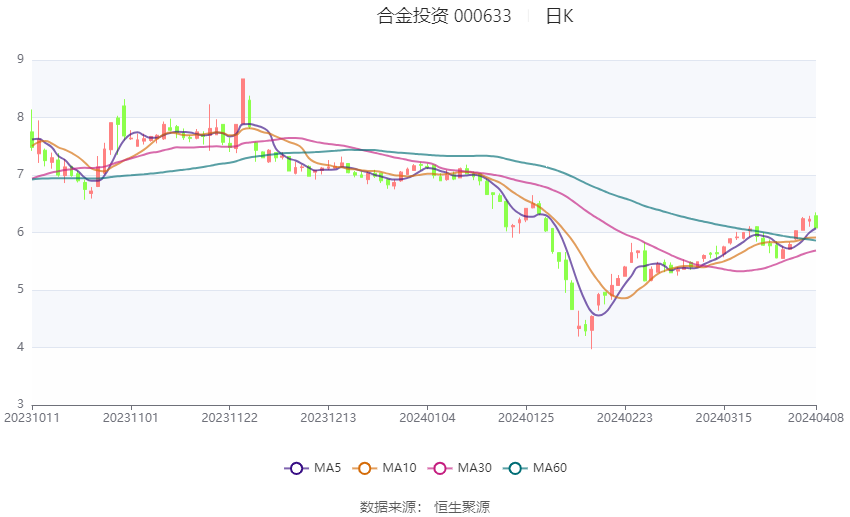
Task: Toggle the MA60 legend series
Action: [x=535, y=468]
